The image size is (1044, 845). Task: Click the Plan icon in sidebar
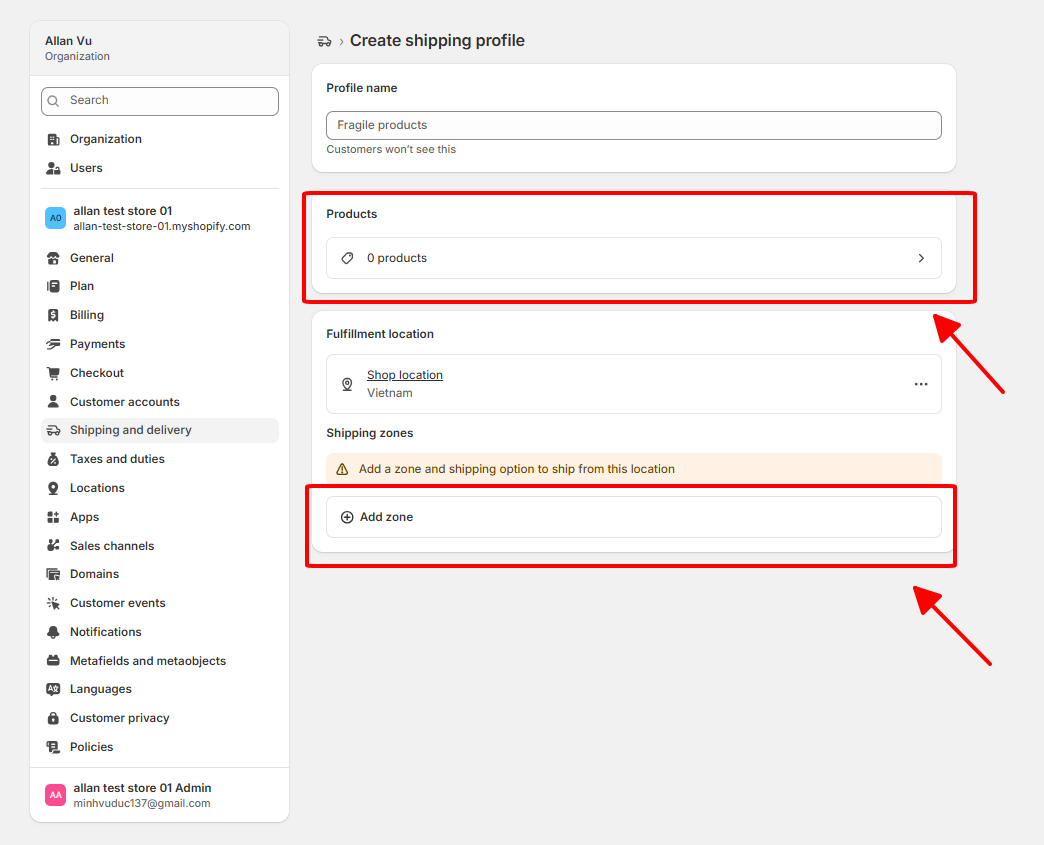pos(53,286)
